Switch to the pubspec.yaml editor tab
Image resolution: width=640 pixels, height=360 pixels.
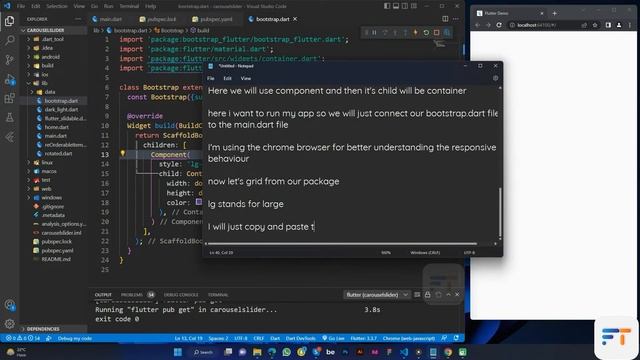point(212,19)
